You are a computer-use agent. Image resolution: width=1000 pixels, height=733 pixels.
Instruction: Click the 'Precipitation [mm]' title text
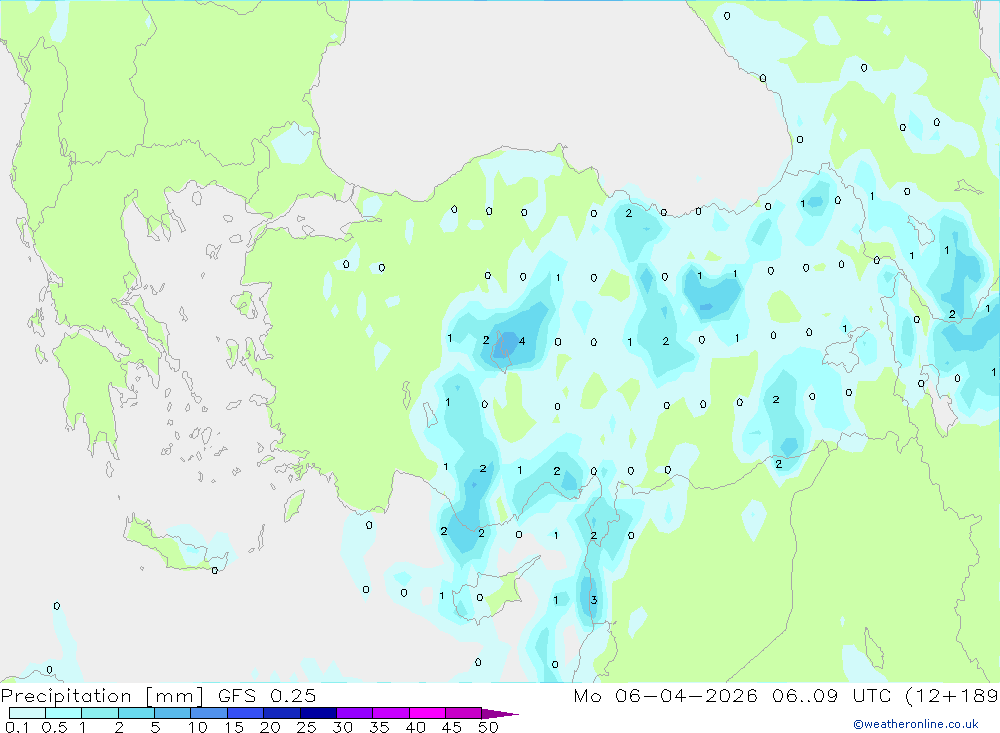[102, 696]
